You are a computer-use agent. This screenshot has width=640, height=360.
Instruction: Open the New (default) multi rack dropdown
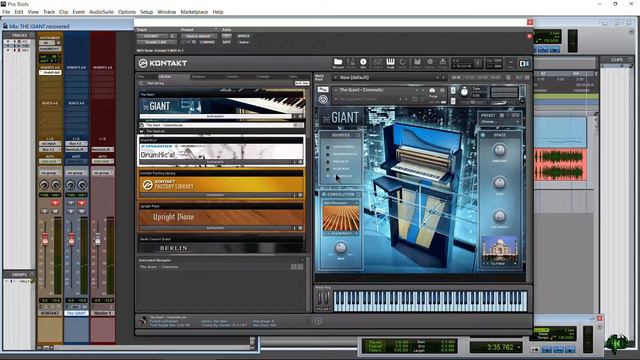click(x=388, y=78)
